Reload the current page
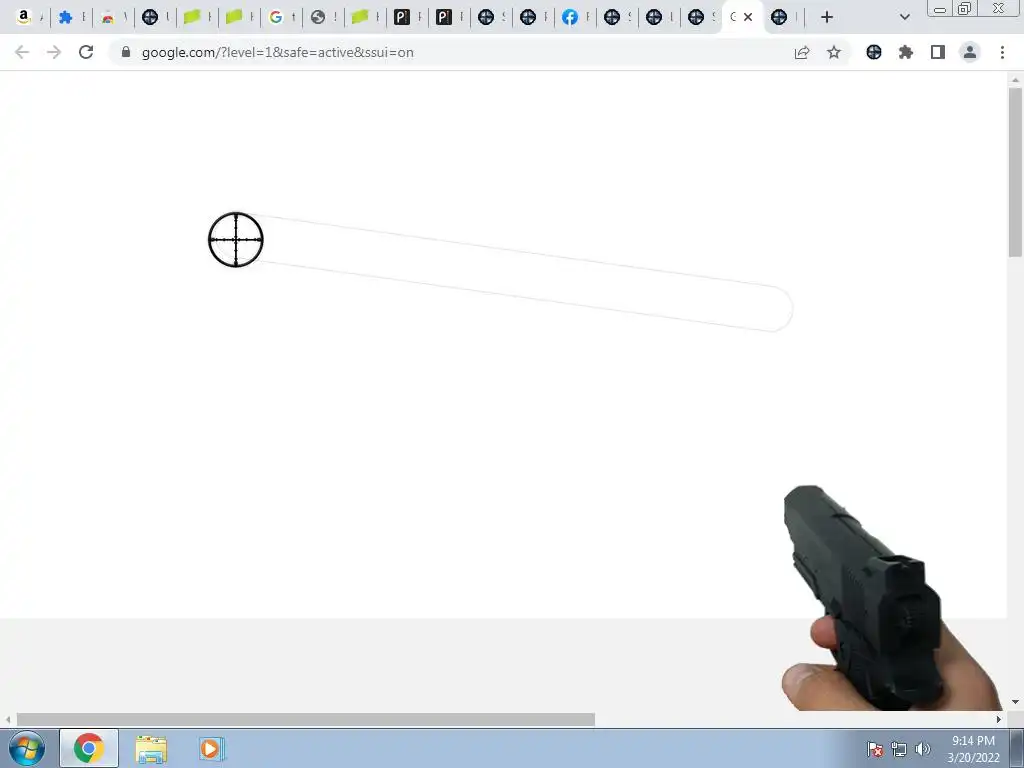 click(86, 52)
